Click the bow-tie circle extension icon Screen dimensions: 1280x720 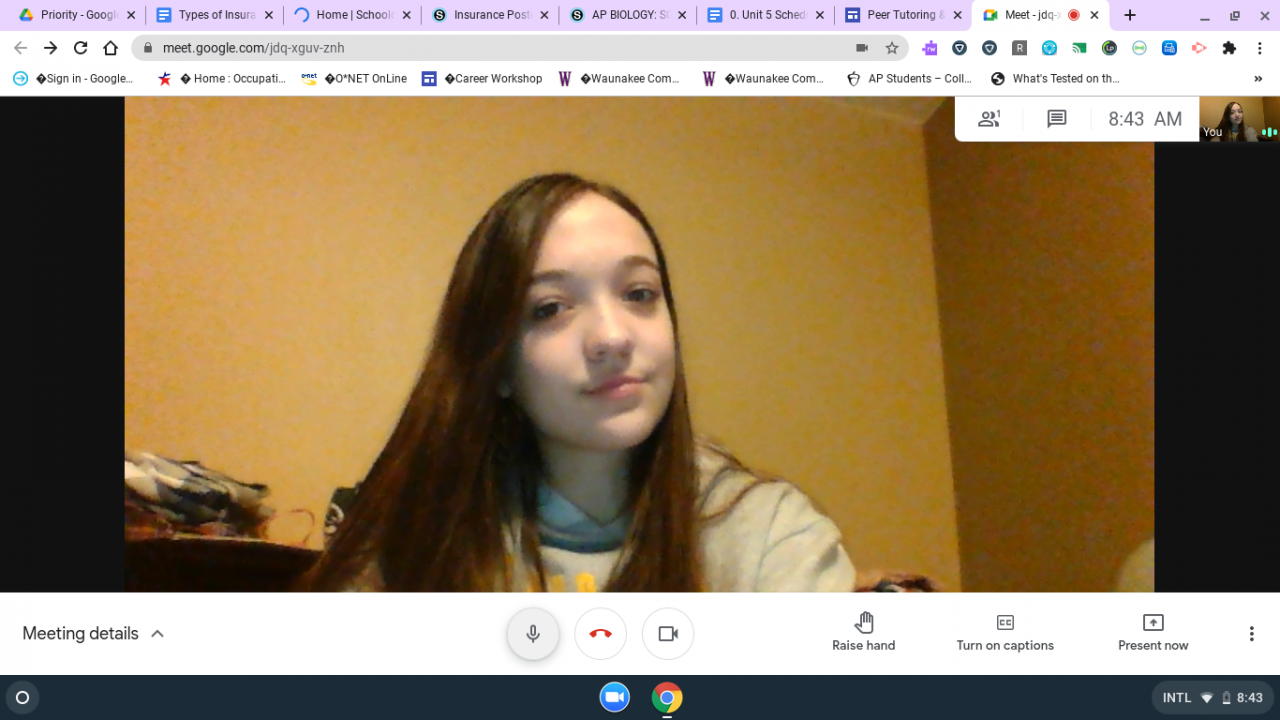[1139, 48]
